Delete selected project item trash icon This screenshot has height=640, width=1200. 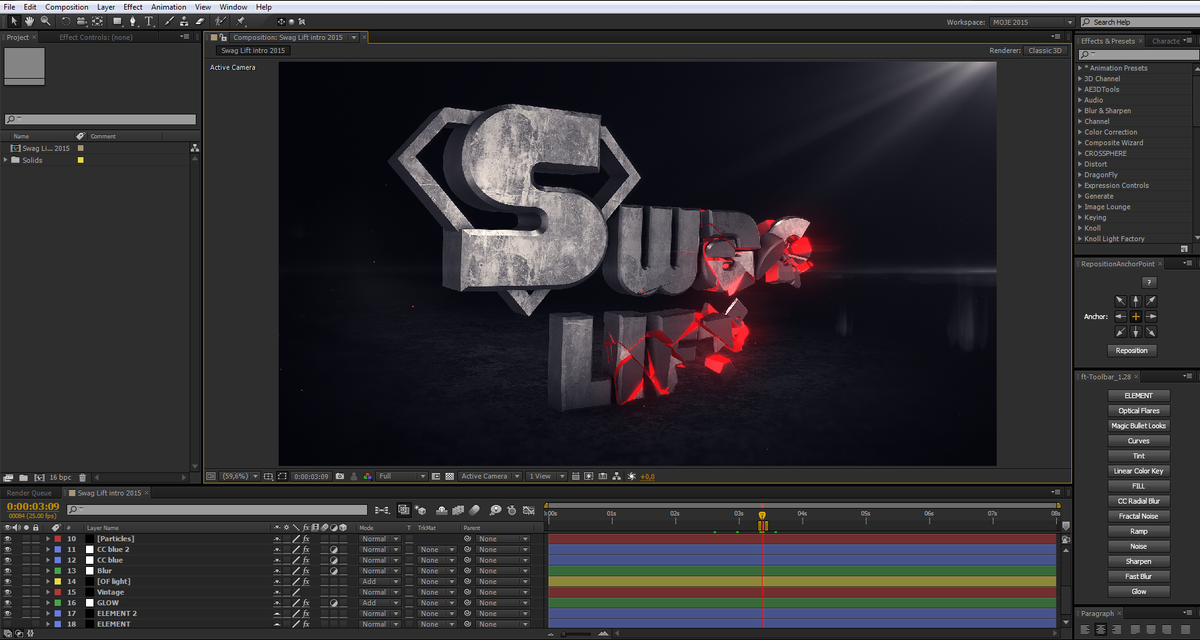[82, 478]
